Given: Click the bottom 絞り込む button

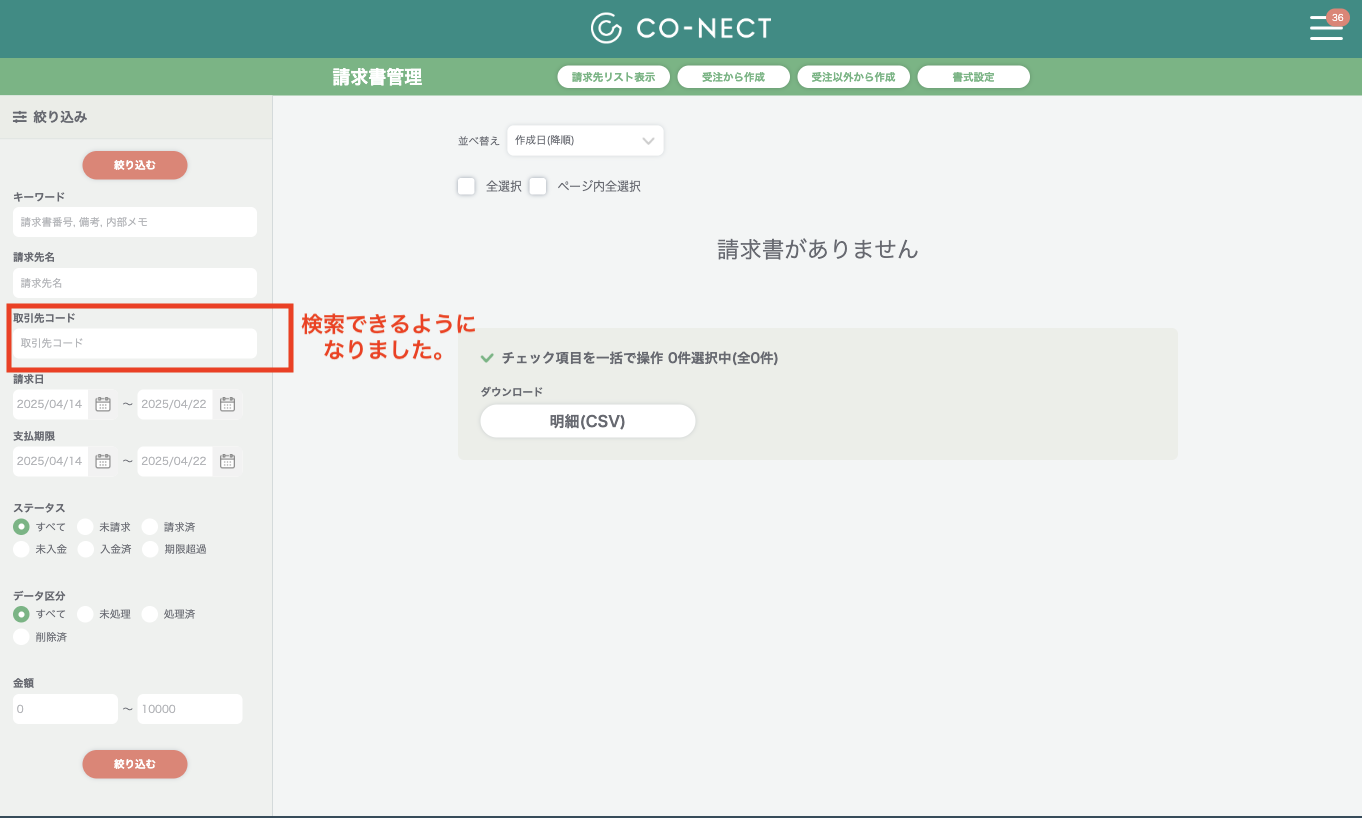Looking at the screenshot, I should click(x=135, y=764).
